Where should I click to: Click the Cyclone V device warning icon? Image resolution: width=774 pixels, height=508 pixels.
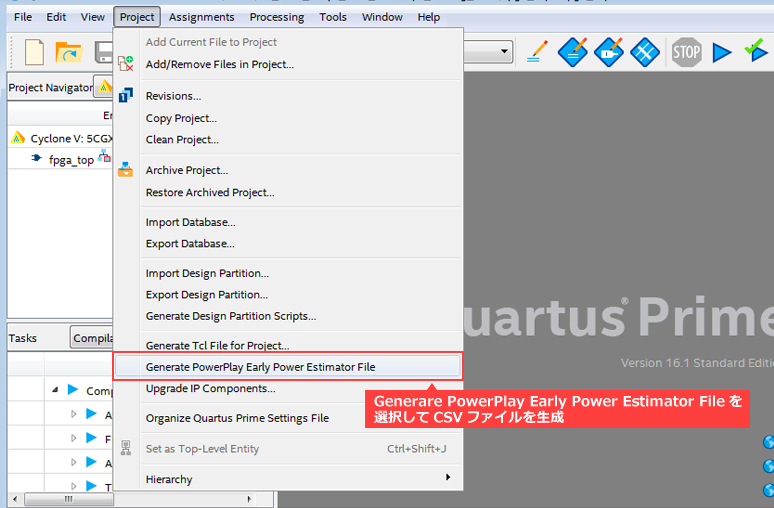18,138
